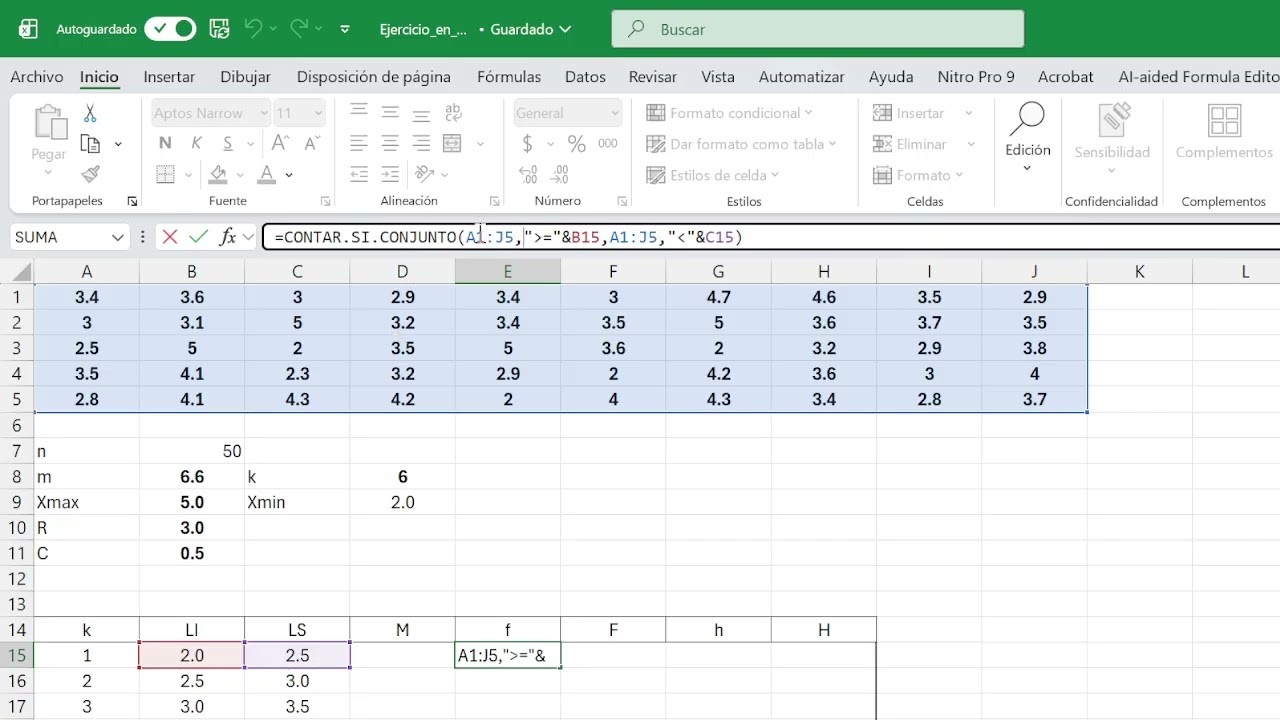Click the Copy icon
The width and height of the screenshot is (1280, 720).
click(x=90, y=144)
